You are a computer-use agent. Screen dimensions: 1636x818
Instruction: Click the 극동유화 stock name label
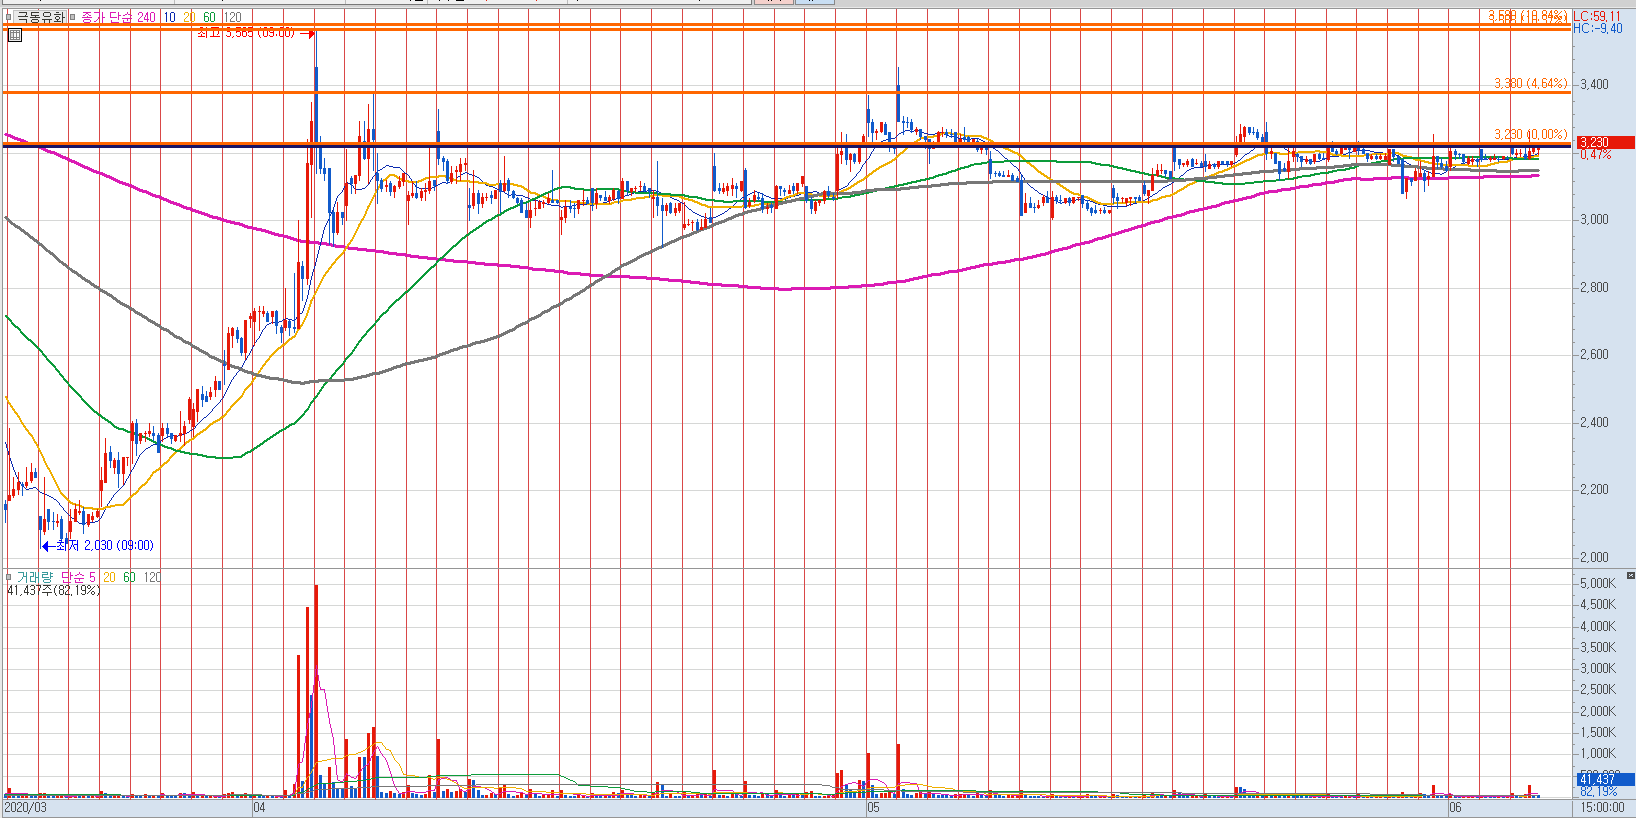(40, 17)
